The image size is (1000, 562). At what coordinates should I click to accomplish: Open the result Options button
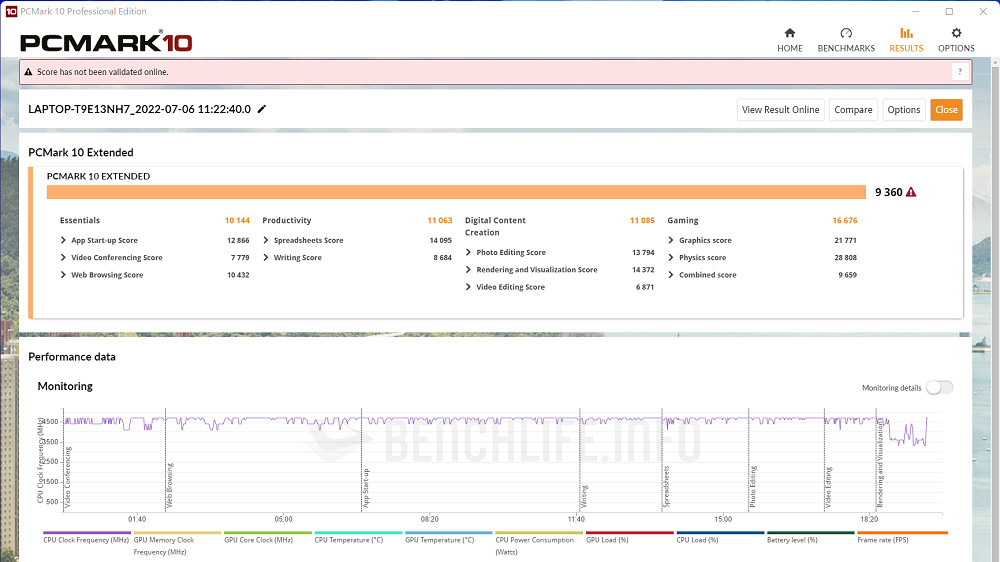click(903, 110)
